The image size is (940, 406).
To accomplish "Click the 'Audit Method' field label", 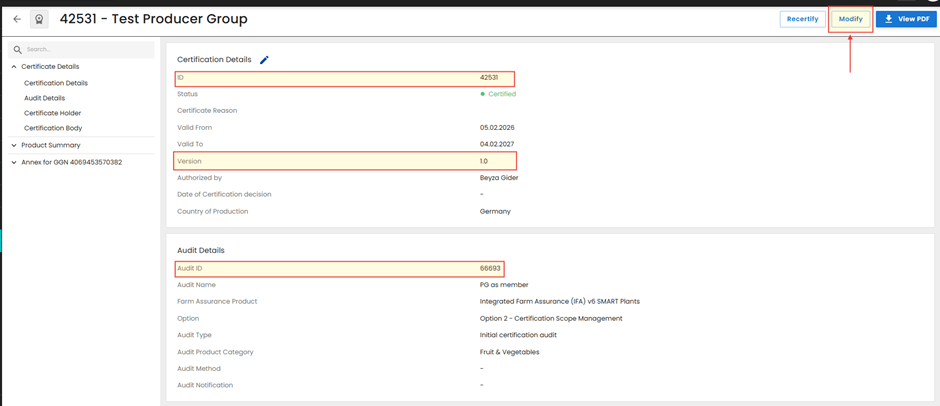I will (199, 369).
